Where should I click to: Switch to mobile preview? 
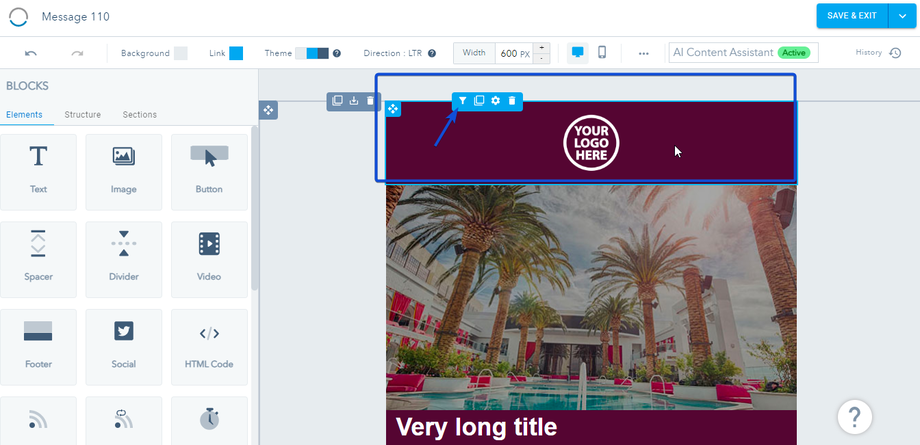pos(602,53)
